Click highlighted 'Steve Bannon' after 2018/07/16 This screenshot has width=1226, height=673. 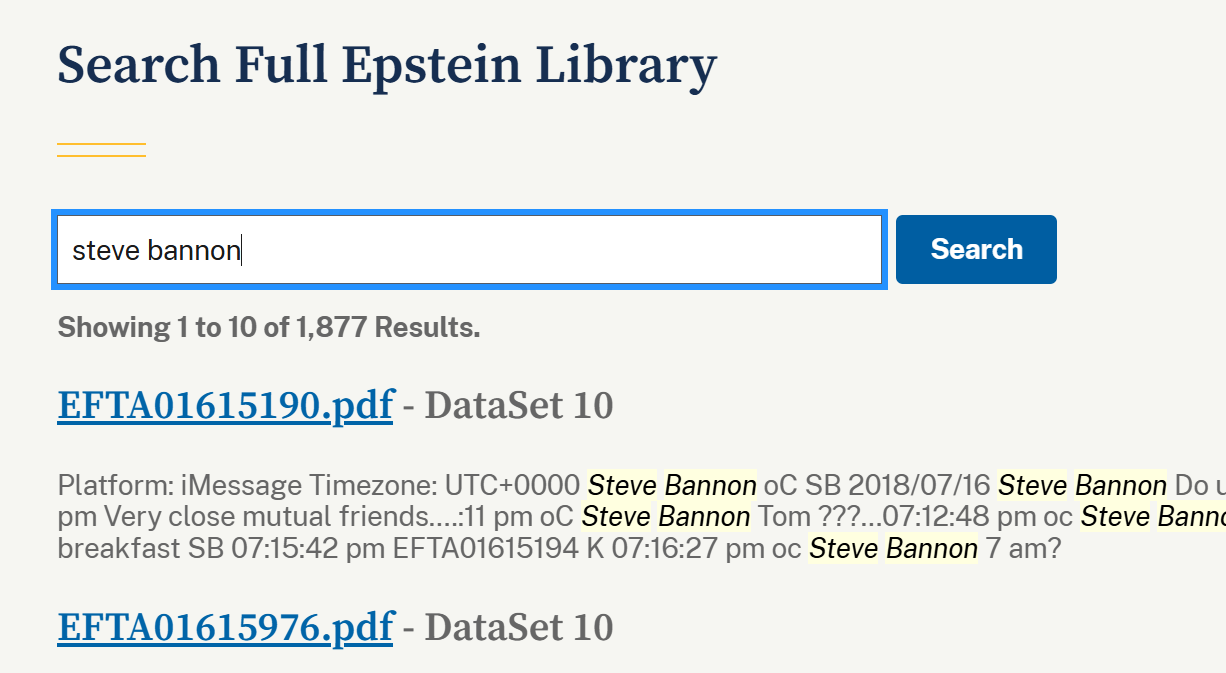tap(1082, 486)
